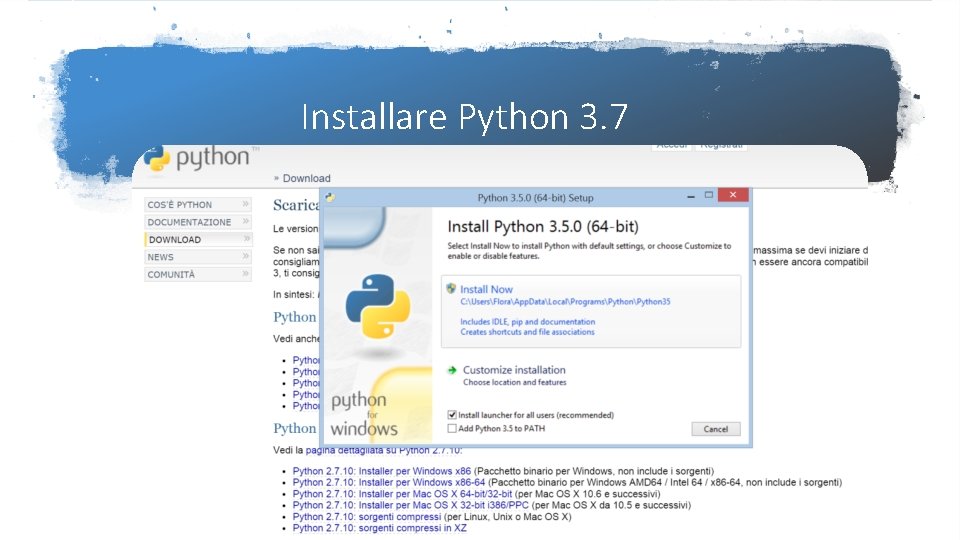Click Includes IDLE, pip and documentation text
The height and width of the screenshot is (540, 960).
pyautogui.click(x=527, y=321)
